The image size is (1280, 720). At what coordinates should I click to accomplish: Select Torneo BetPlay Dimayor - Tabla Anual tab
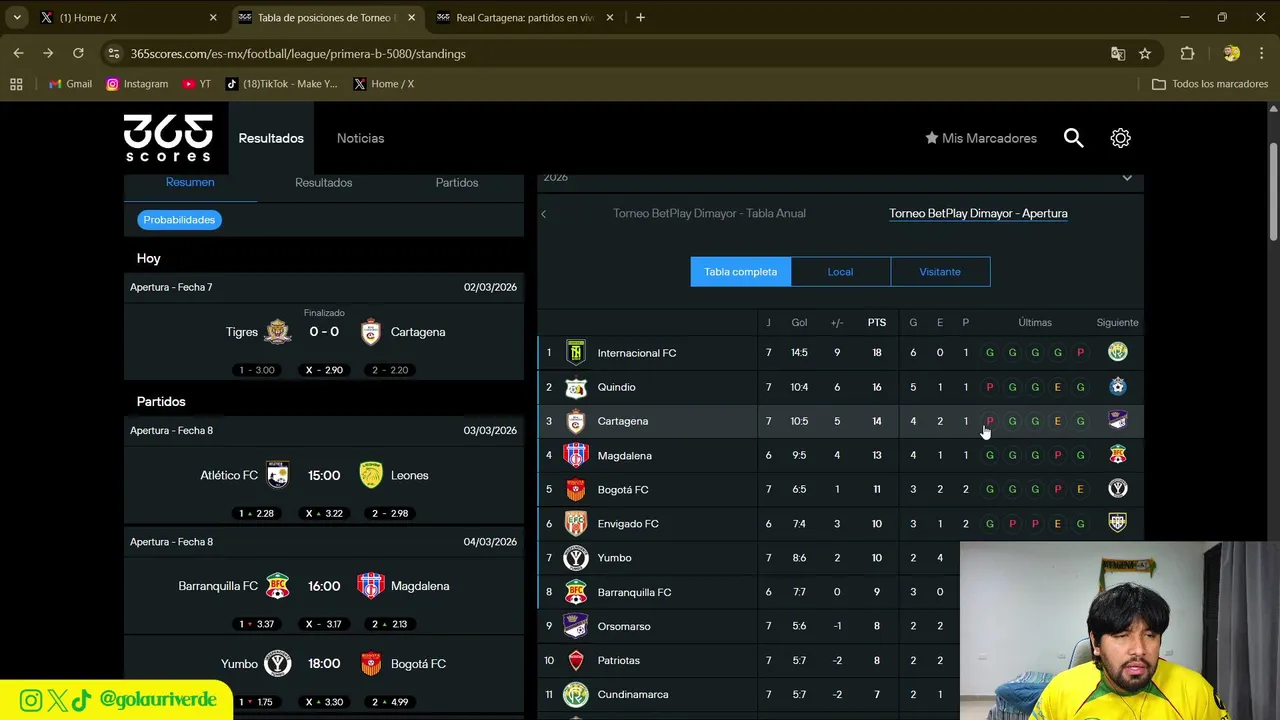709,213
